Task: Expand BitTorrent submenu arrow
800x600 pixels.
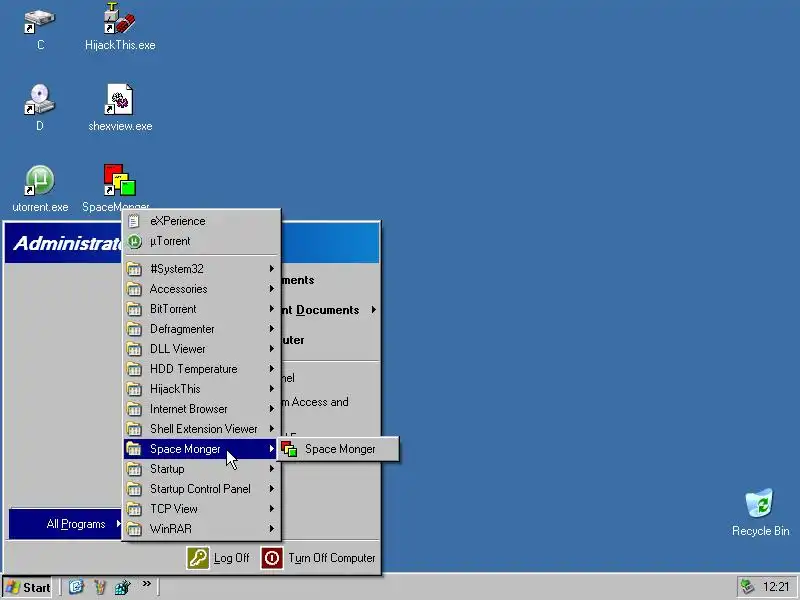Action: click(272, 309)
